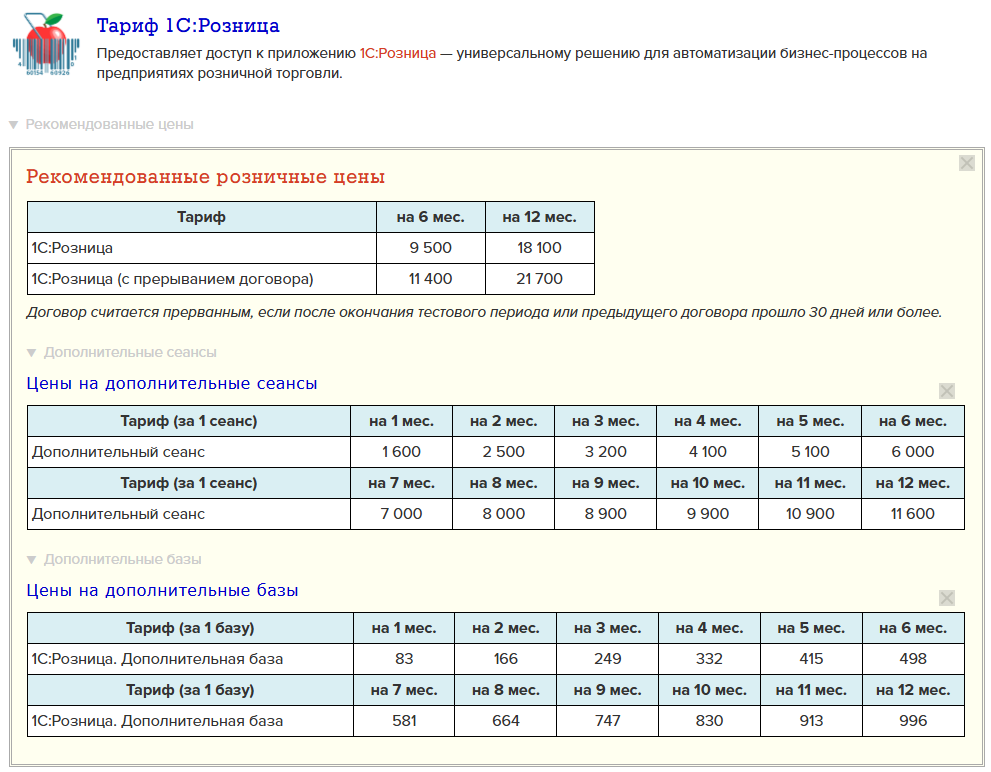
Task: Select the 830 additional base price
Action: pos(709,721)
